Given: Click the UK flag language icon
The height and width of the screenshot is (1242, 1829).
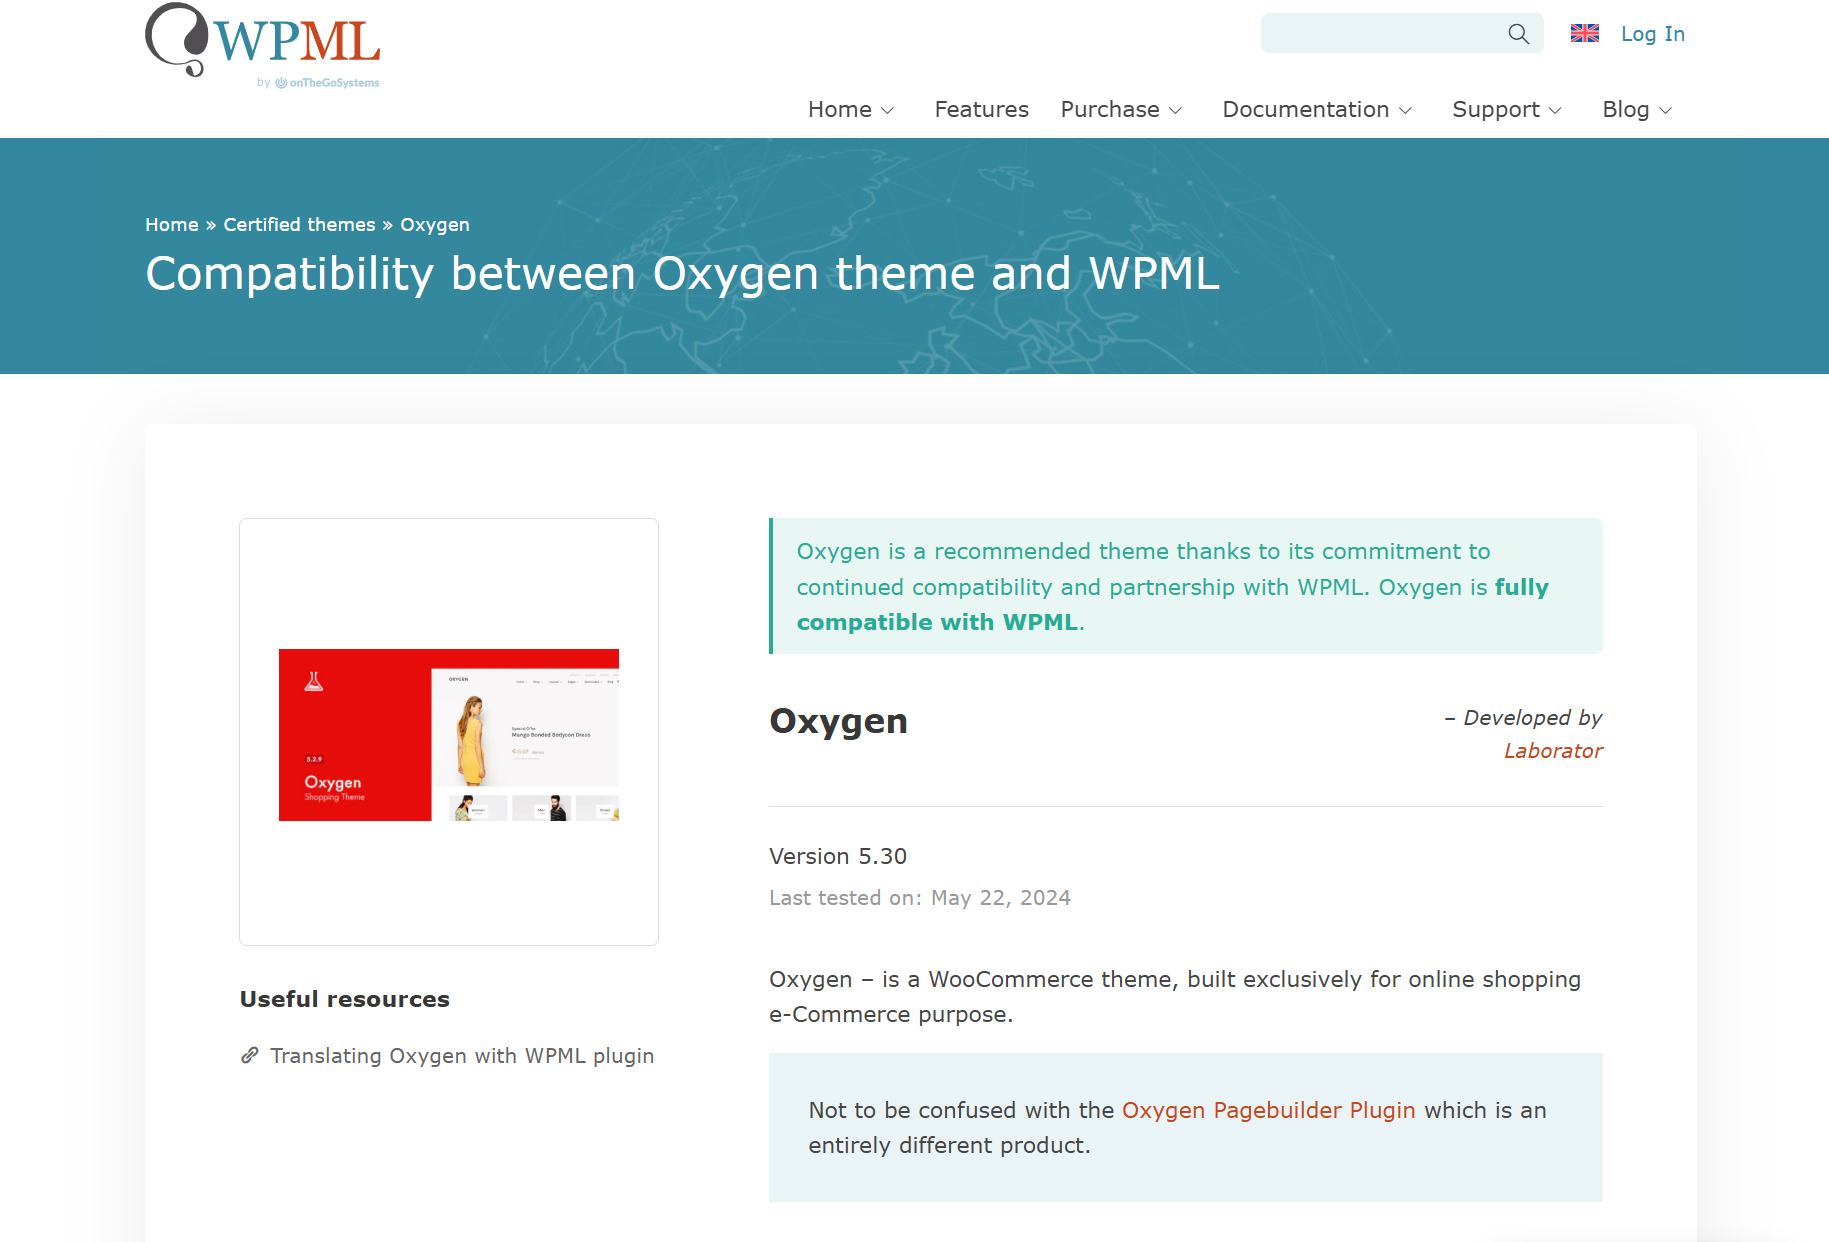Looking at the screenshot, I should 1584,34.
